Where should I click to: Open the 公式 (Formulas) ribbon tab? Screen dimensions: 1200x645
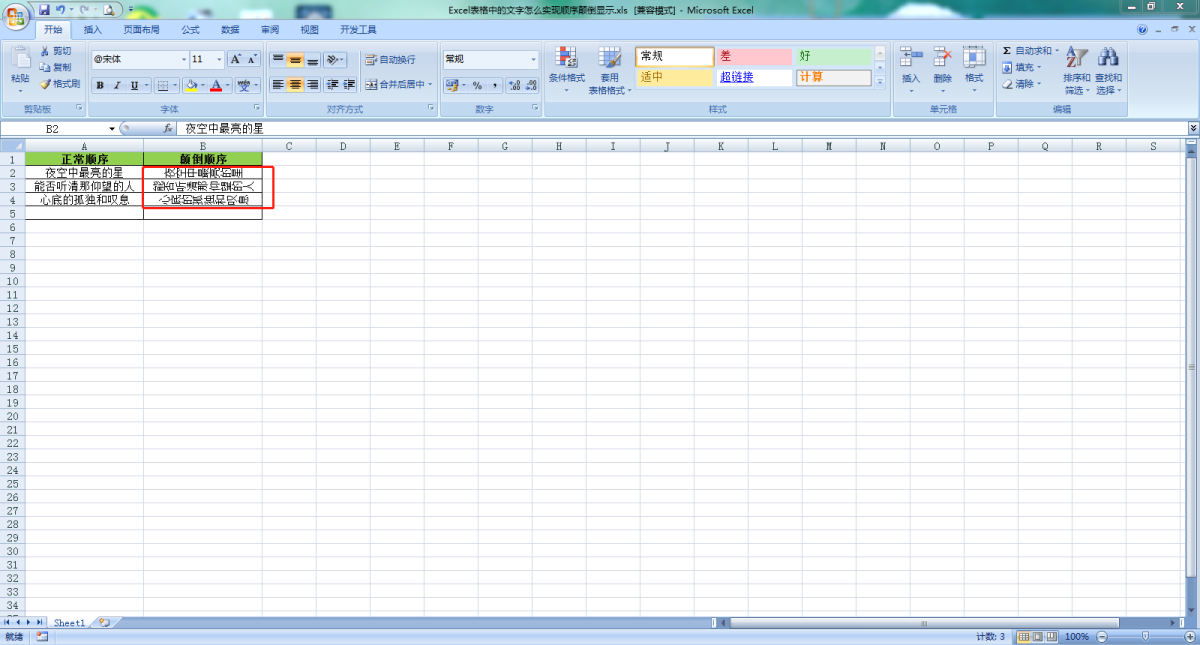190,30
